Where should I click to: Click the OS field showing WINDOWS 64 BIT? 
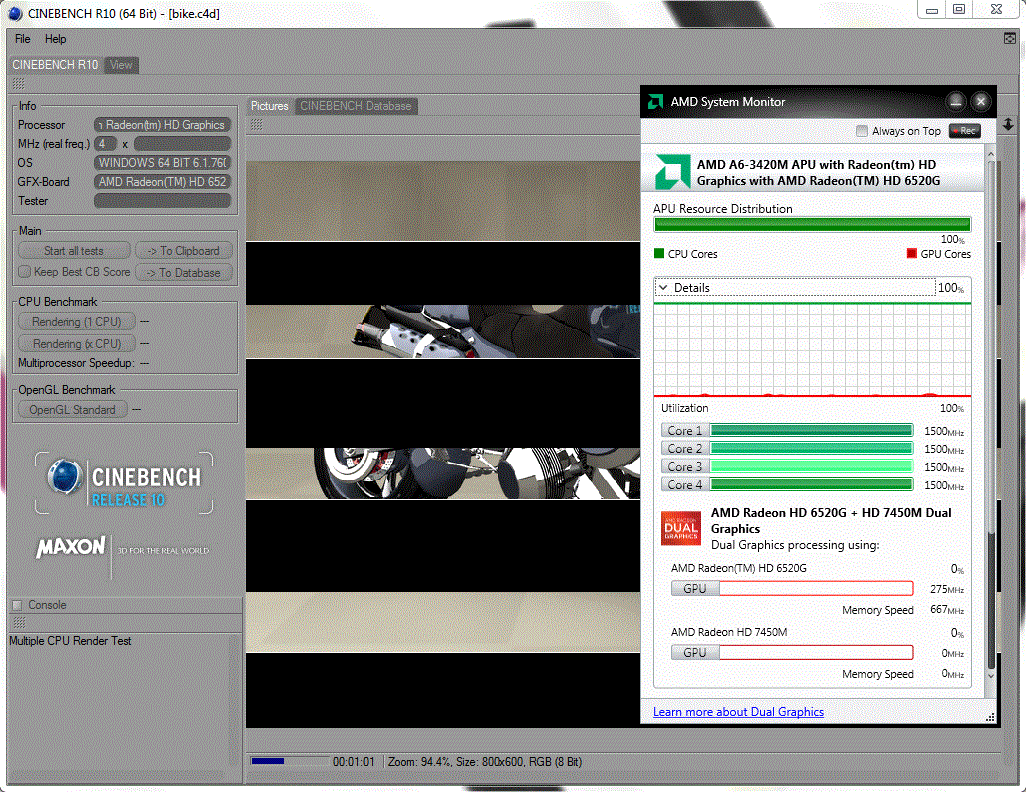point(162,162)
